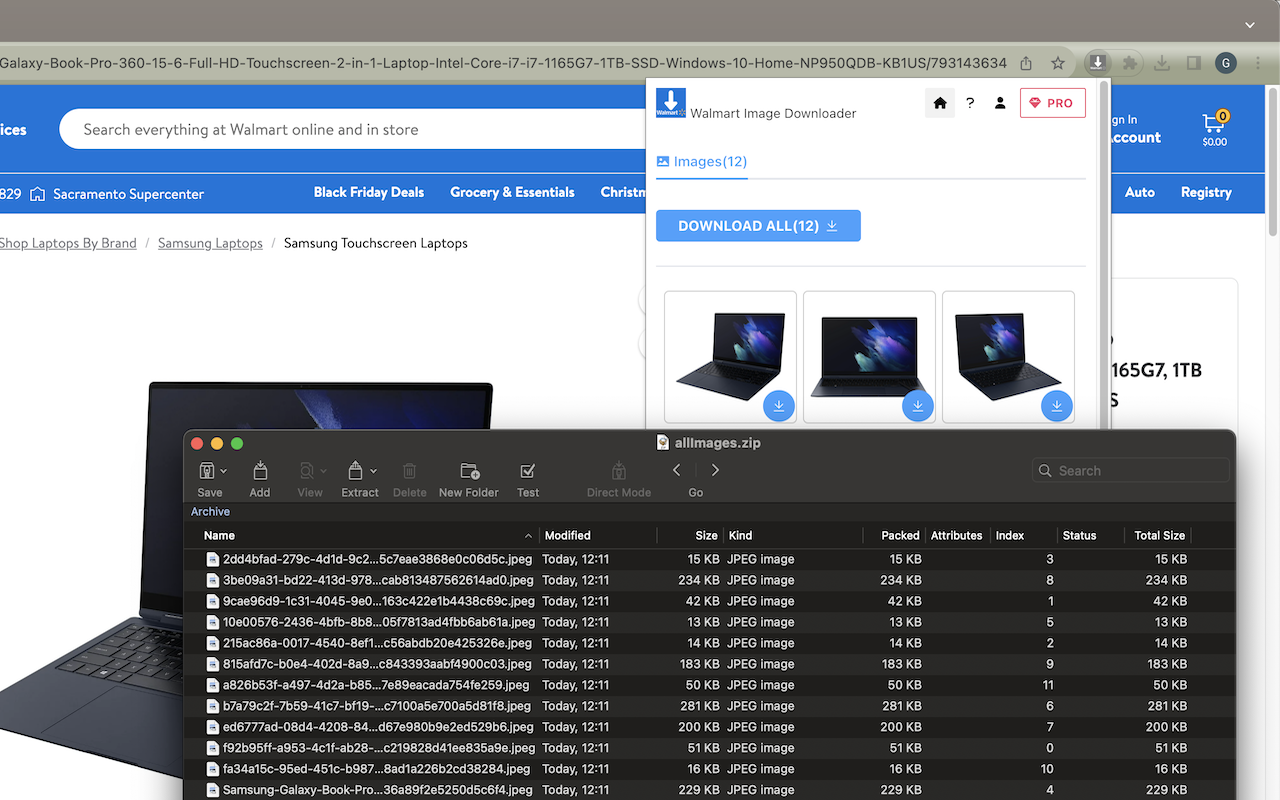The width and height of the screenshot is (1280, 800).
Task: Go forward with the right chevron
Action: (715, 470)
